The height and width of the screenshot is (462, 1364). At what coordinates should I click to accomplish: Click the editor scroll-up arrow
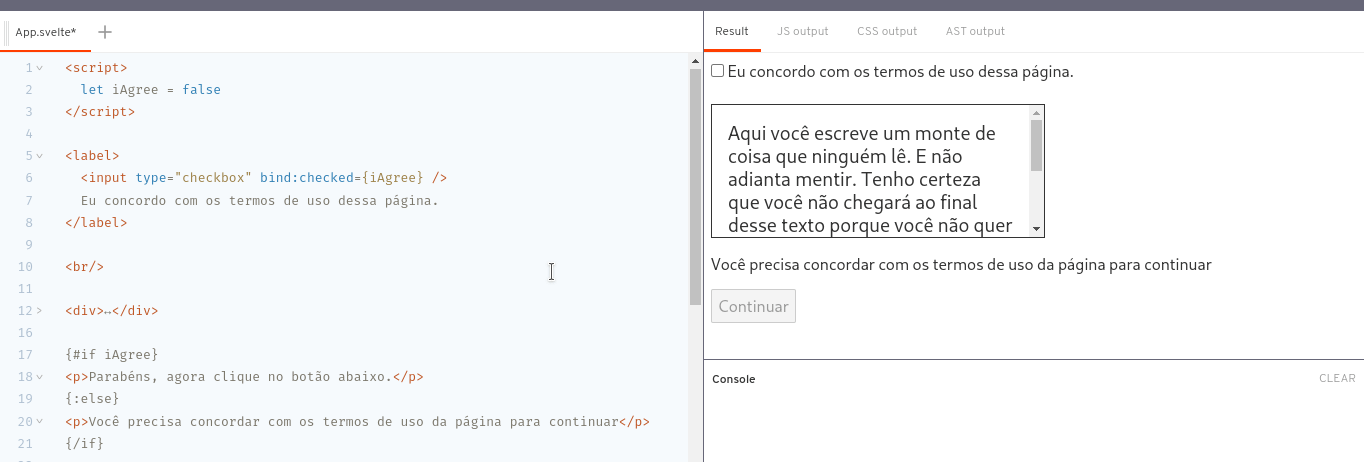coord(695,61)
